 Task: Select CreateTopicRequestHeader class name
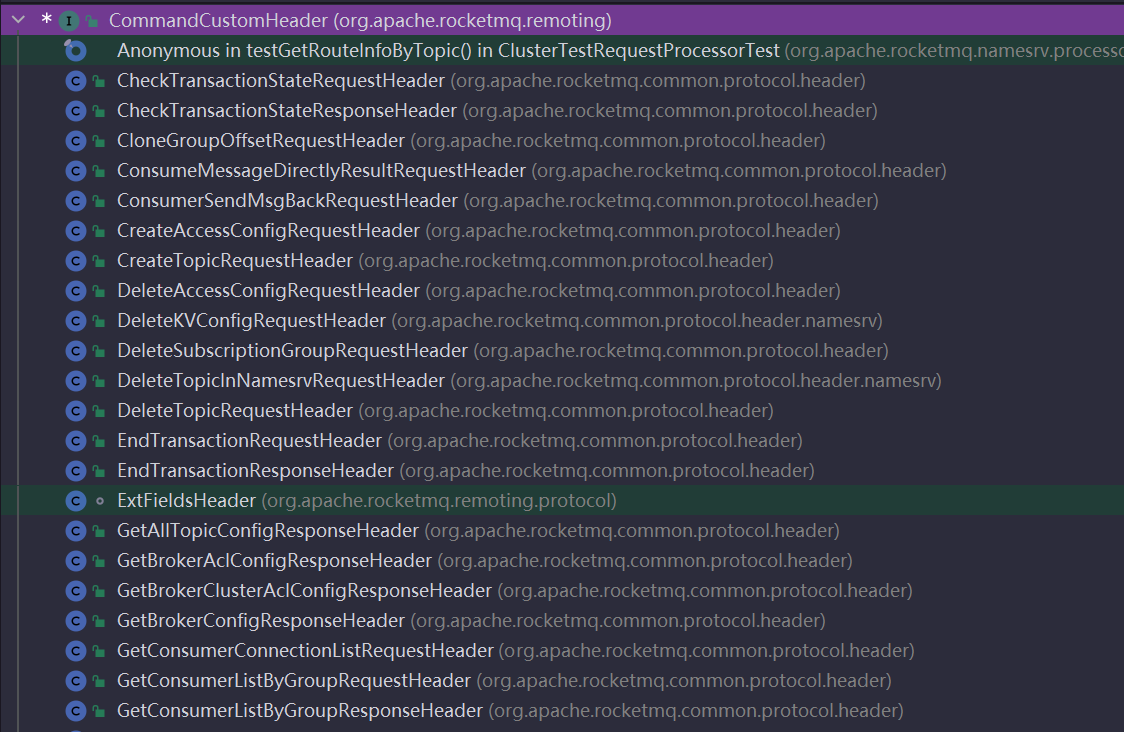coord(234,260)
